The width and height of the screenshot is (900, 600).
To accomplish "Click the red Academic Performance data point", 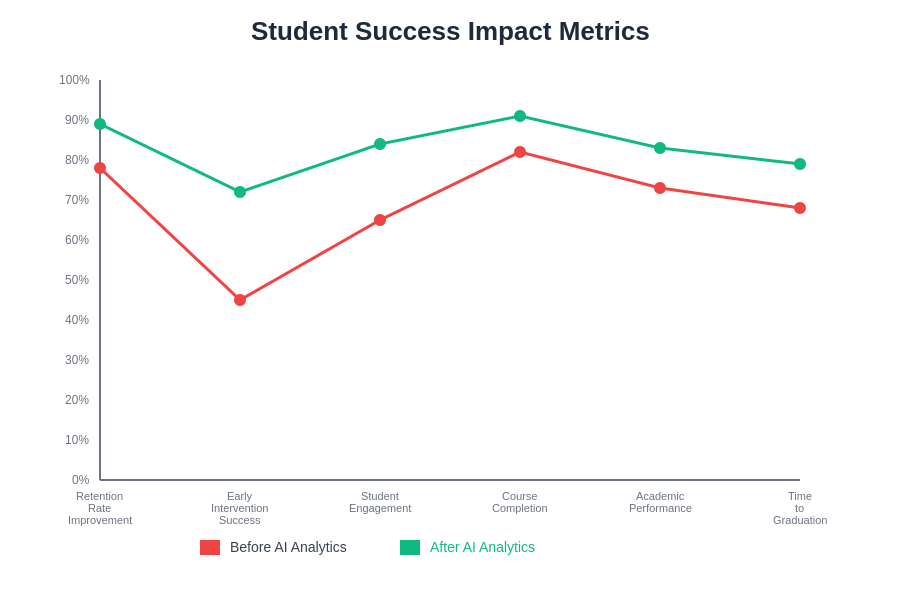I will coord(660,188).
